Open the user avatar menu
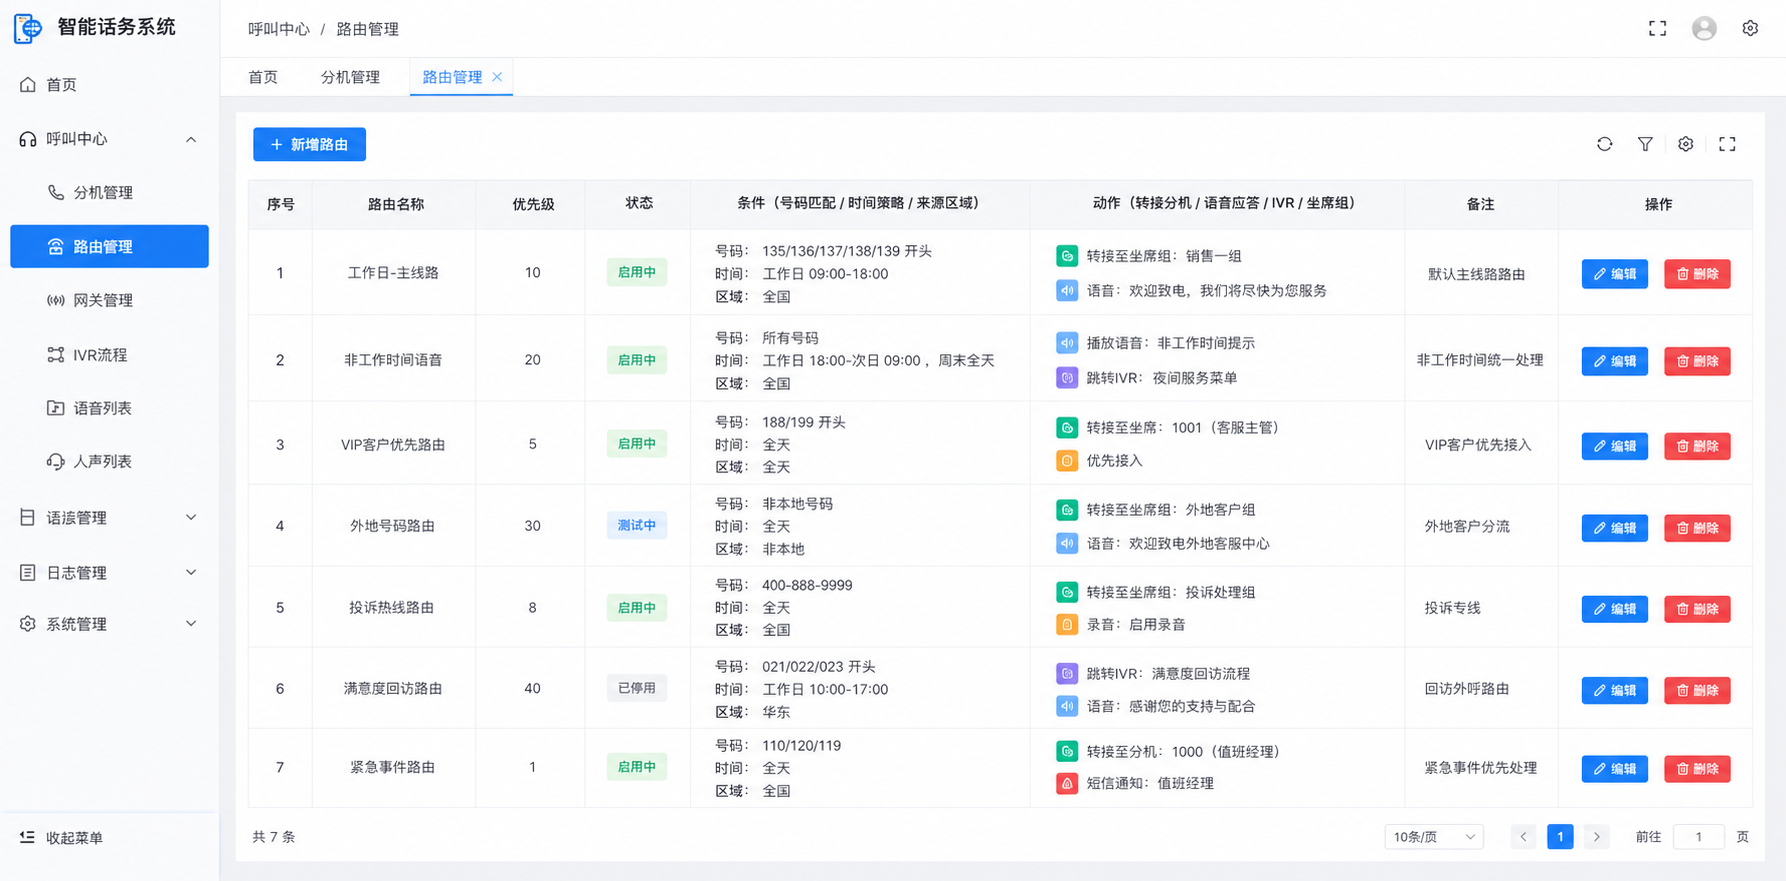The width and height of the screenshot is (1786, 881). 1704,28
